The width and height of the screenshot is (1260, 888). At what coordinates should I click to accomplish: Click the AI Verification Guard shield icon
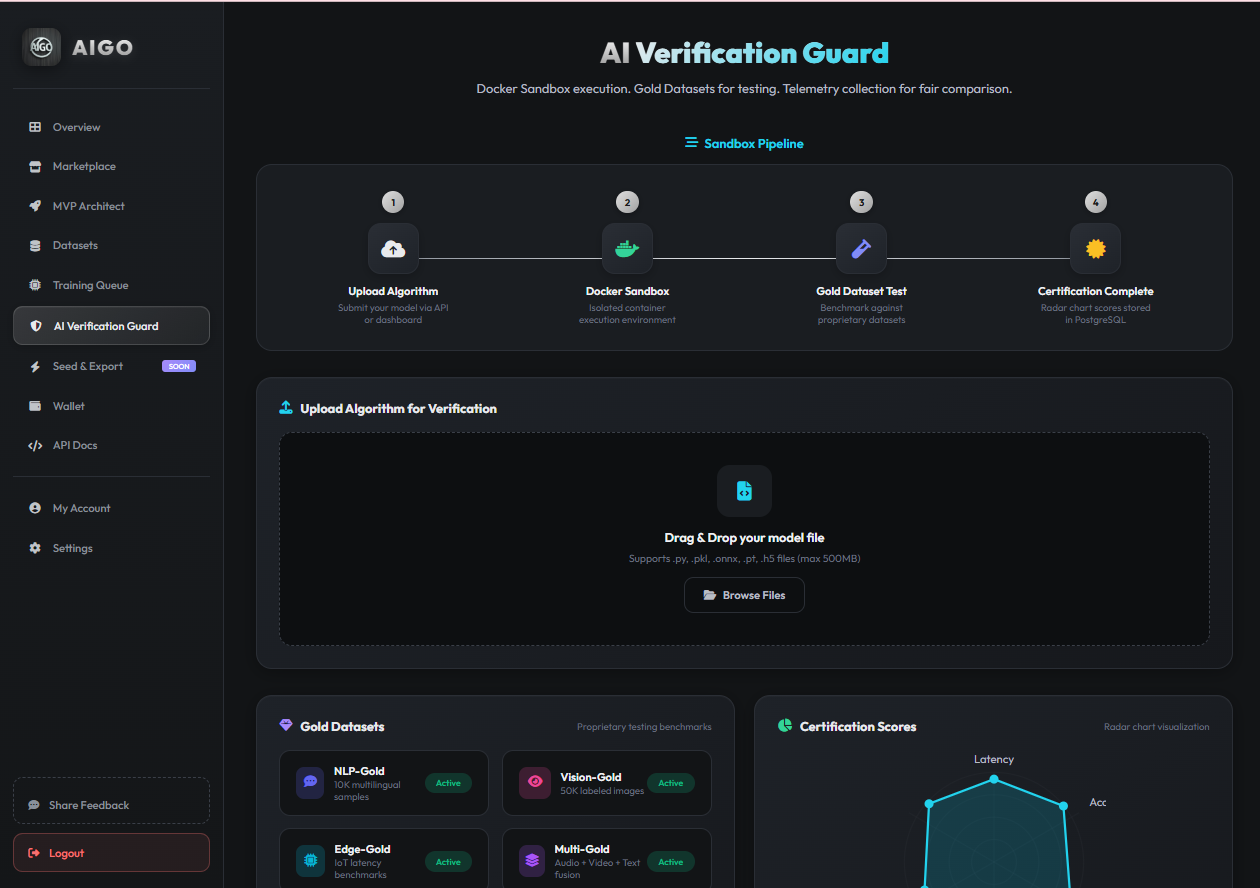pos(36,326)
